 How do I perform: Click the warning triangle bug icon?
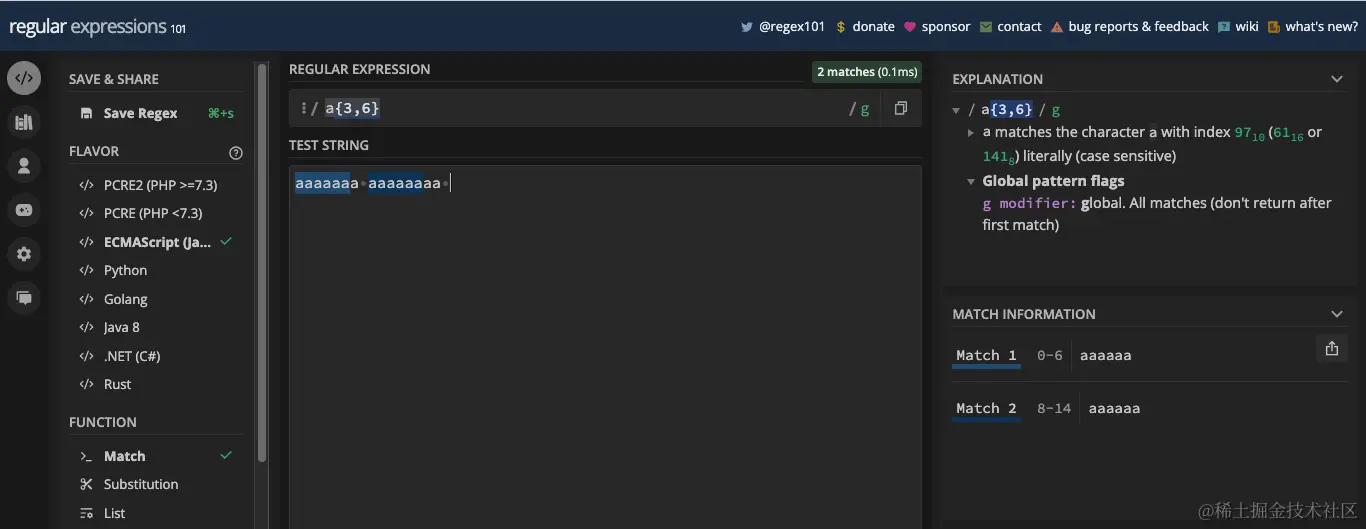(x=1056, y=27)
